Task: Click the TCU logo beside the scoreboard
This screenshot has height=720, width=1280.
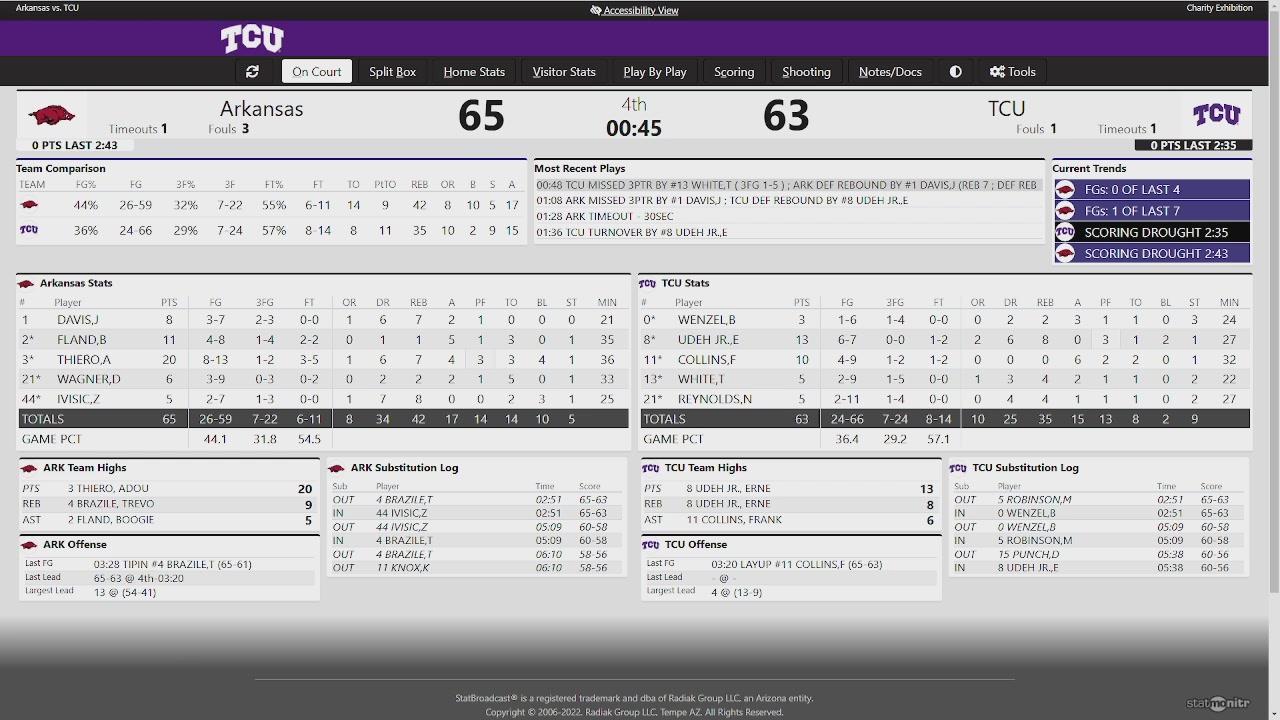Action: point(1217,114)
